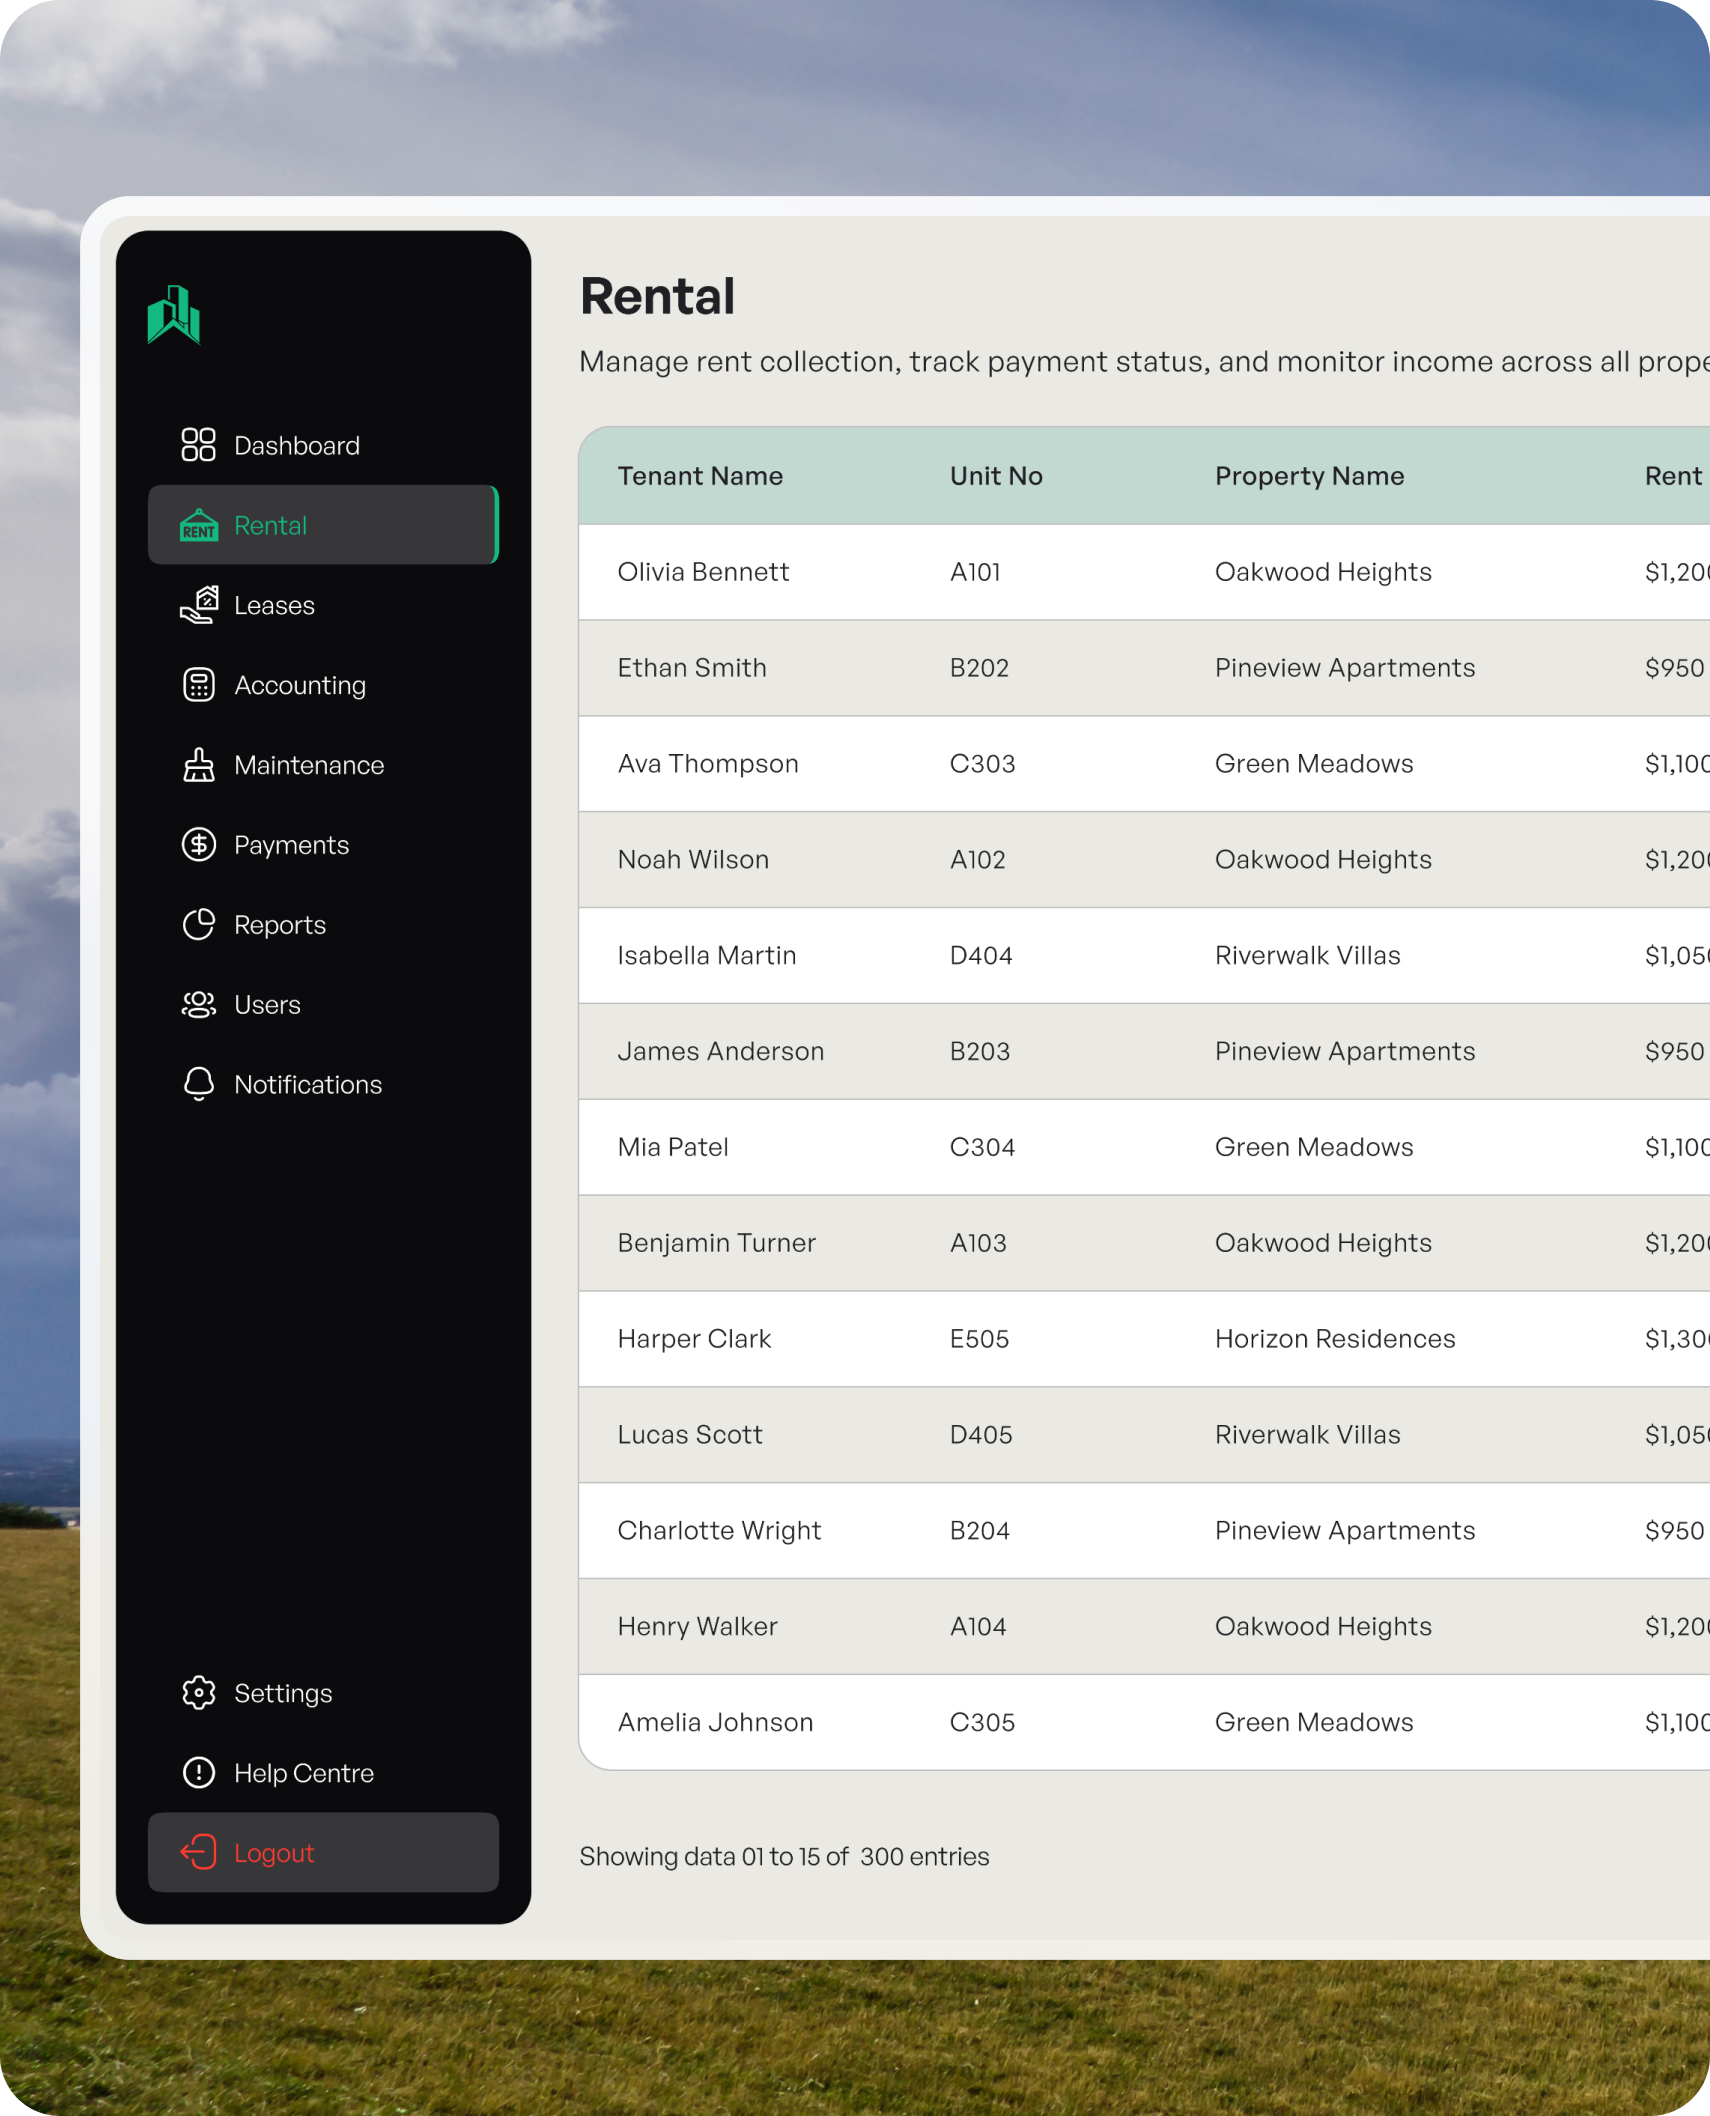Click Horizon Residences property name
Image resolution: width=1710 pixels, height=2116 pixels.
tap(1335, 1339)
